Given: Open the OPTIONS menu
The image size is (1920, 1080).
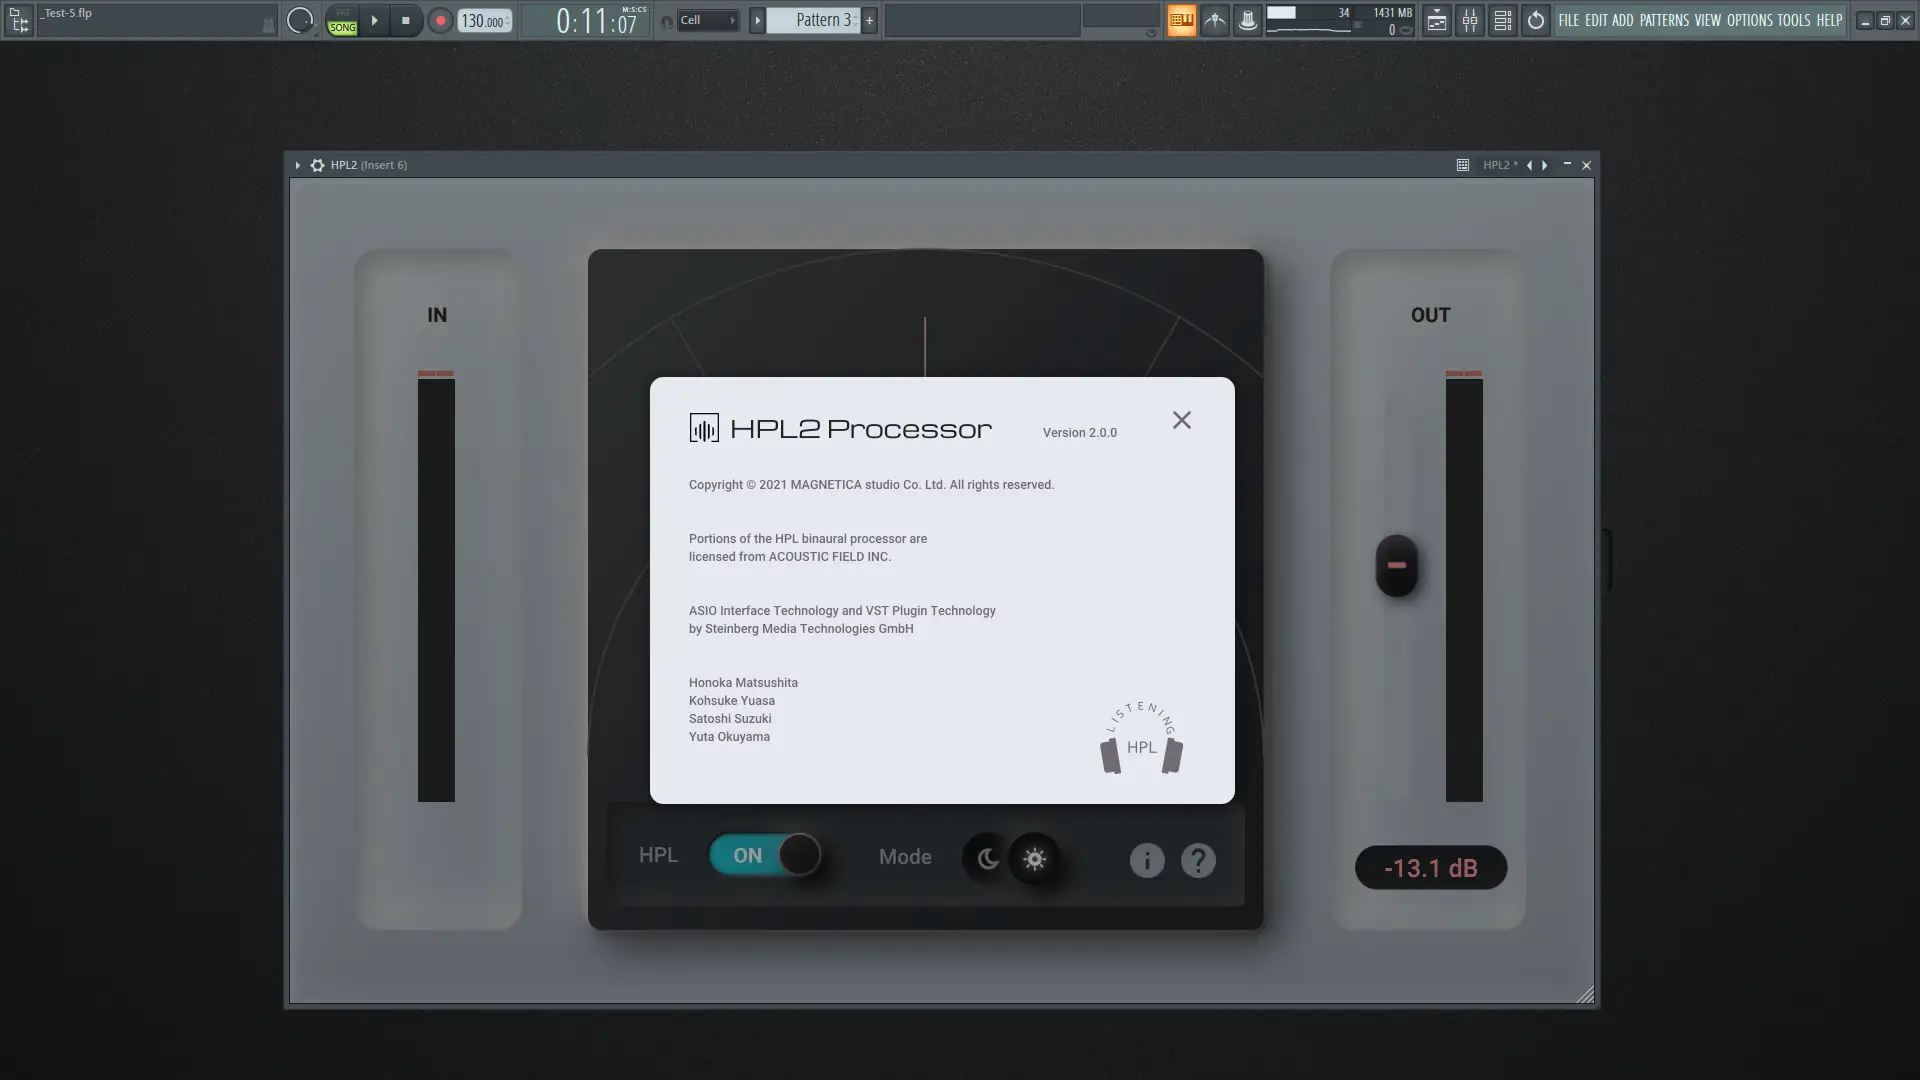Looking at the screenshot, I should coord(1749,20).
